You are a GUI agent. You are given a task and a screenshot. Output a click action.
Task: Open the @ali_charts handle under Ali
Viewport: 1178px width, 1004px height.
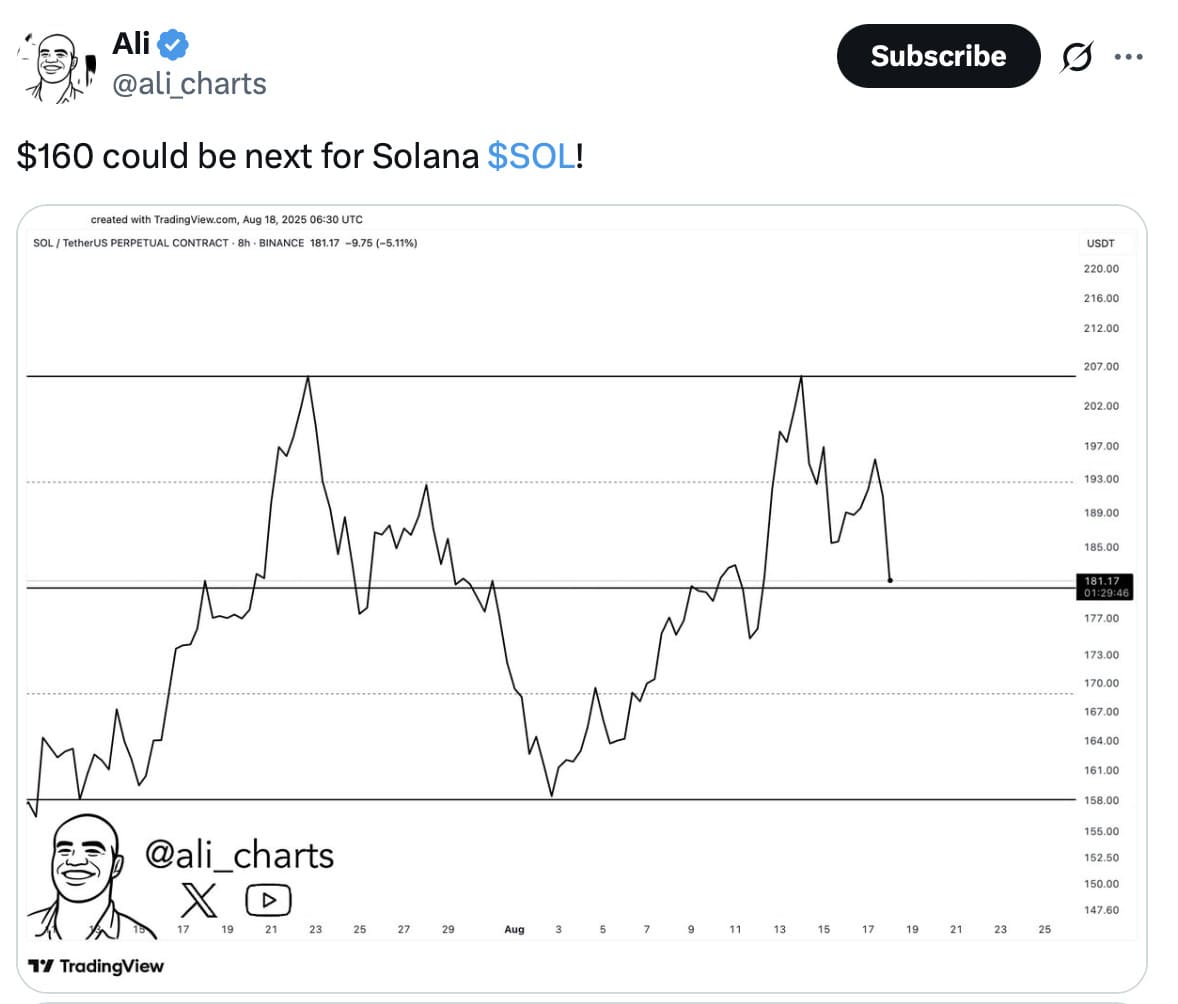(x=189, y=84)
